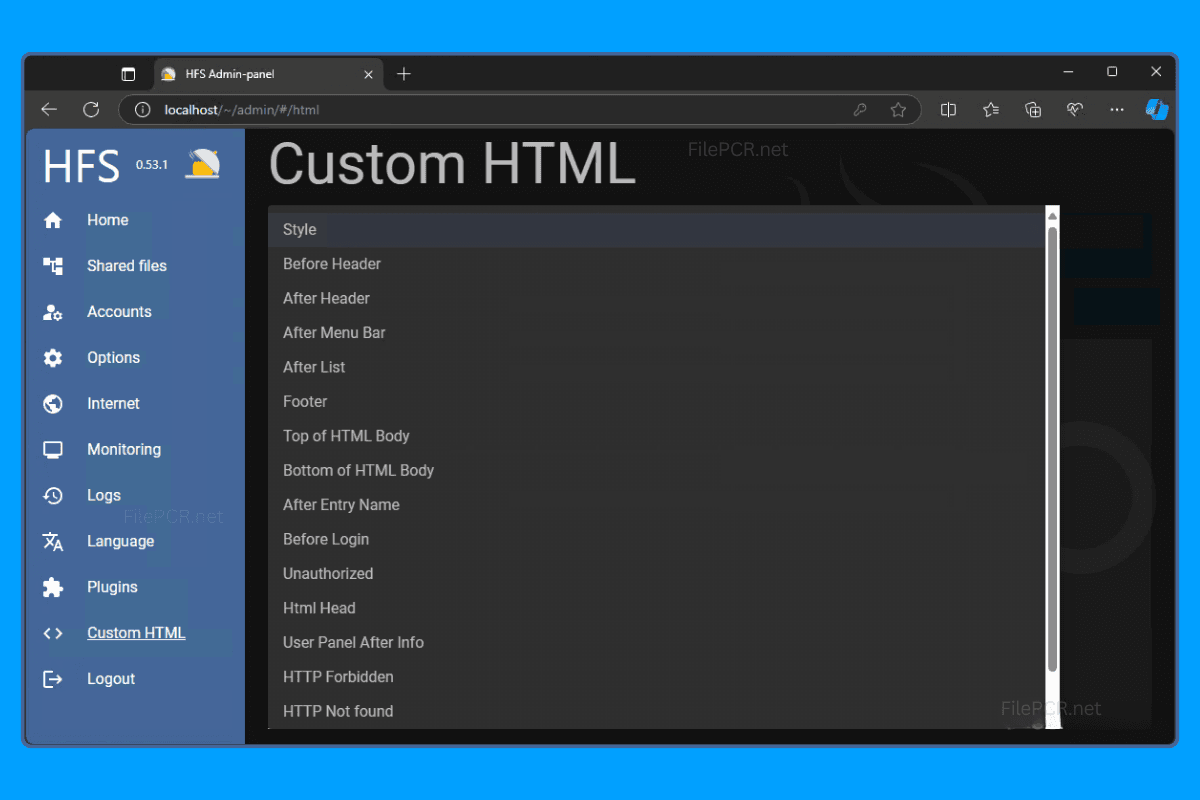Close the HFS Admin-panel tab

[x=368, y=74]
